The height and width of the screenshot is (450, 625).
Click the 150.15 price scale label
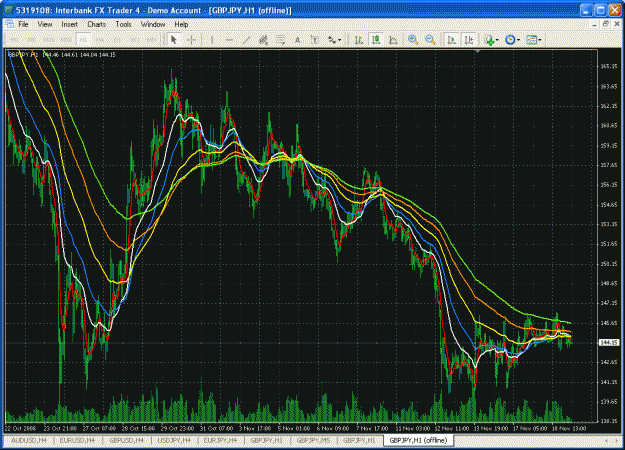(609, 264)
